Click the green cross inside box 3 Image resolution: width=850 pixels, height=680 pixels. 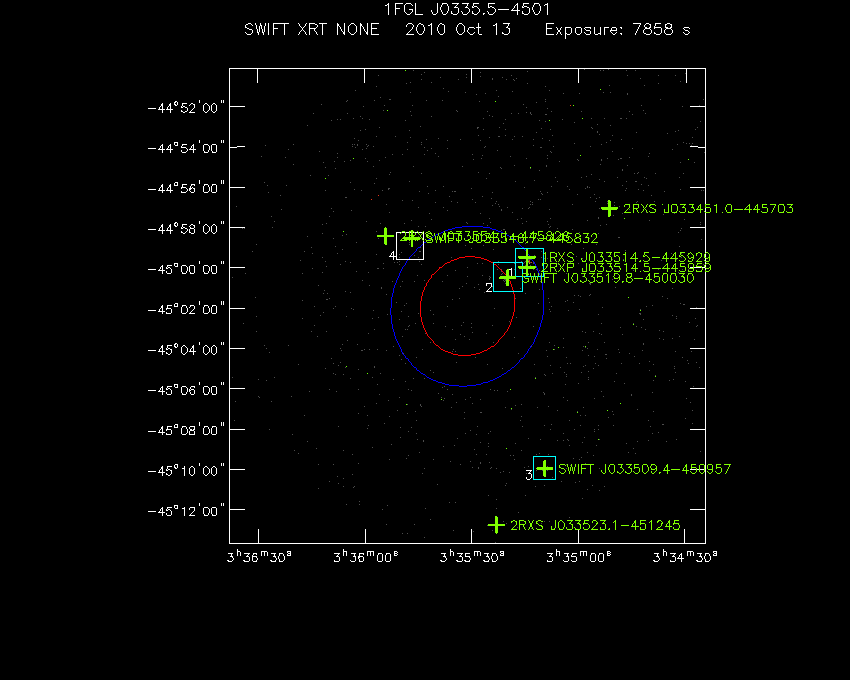544,468
